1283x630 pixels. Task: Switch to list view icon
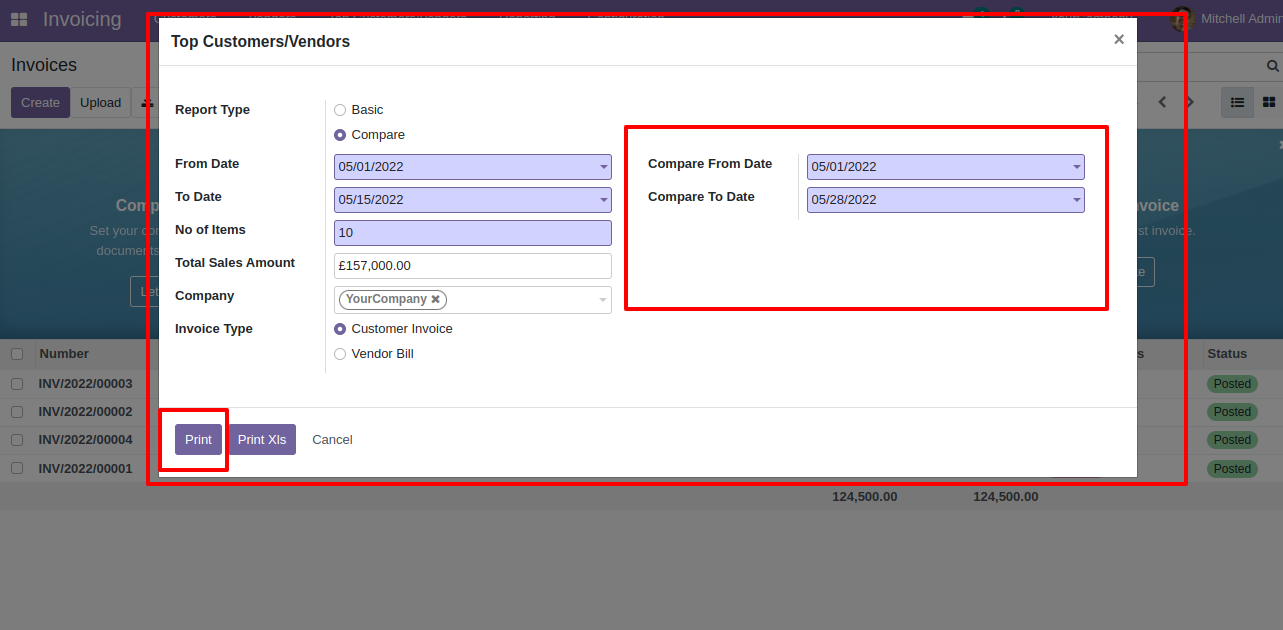click(1237, 102)
